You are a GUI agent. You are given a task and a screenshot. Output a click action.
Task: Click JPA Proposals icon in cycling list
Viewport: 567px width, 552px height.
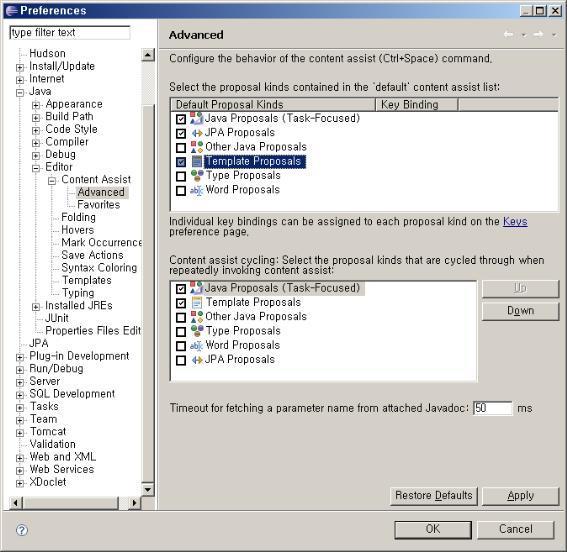[196, 360]
